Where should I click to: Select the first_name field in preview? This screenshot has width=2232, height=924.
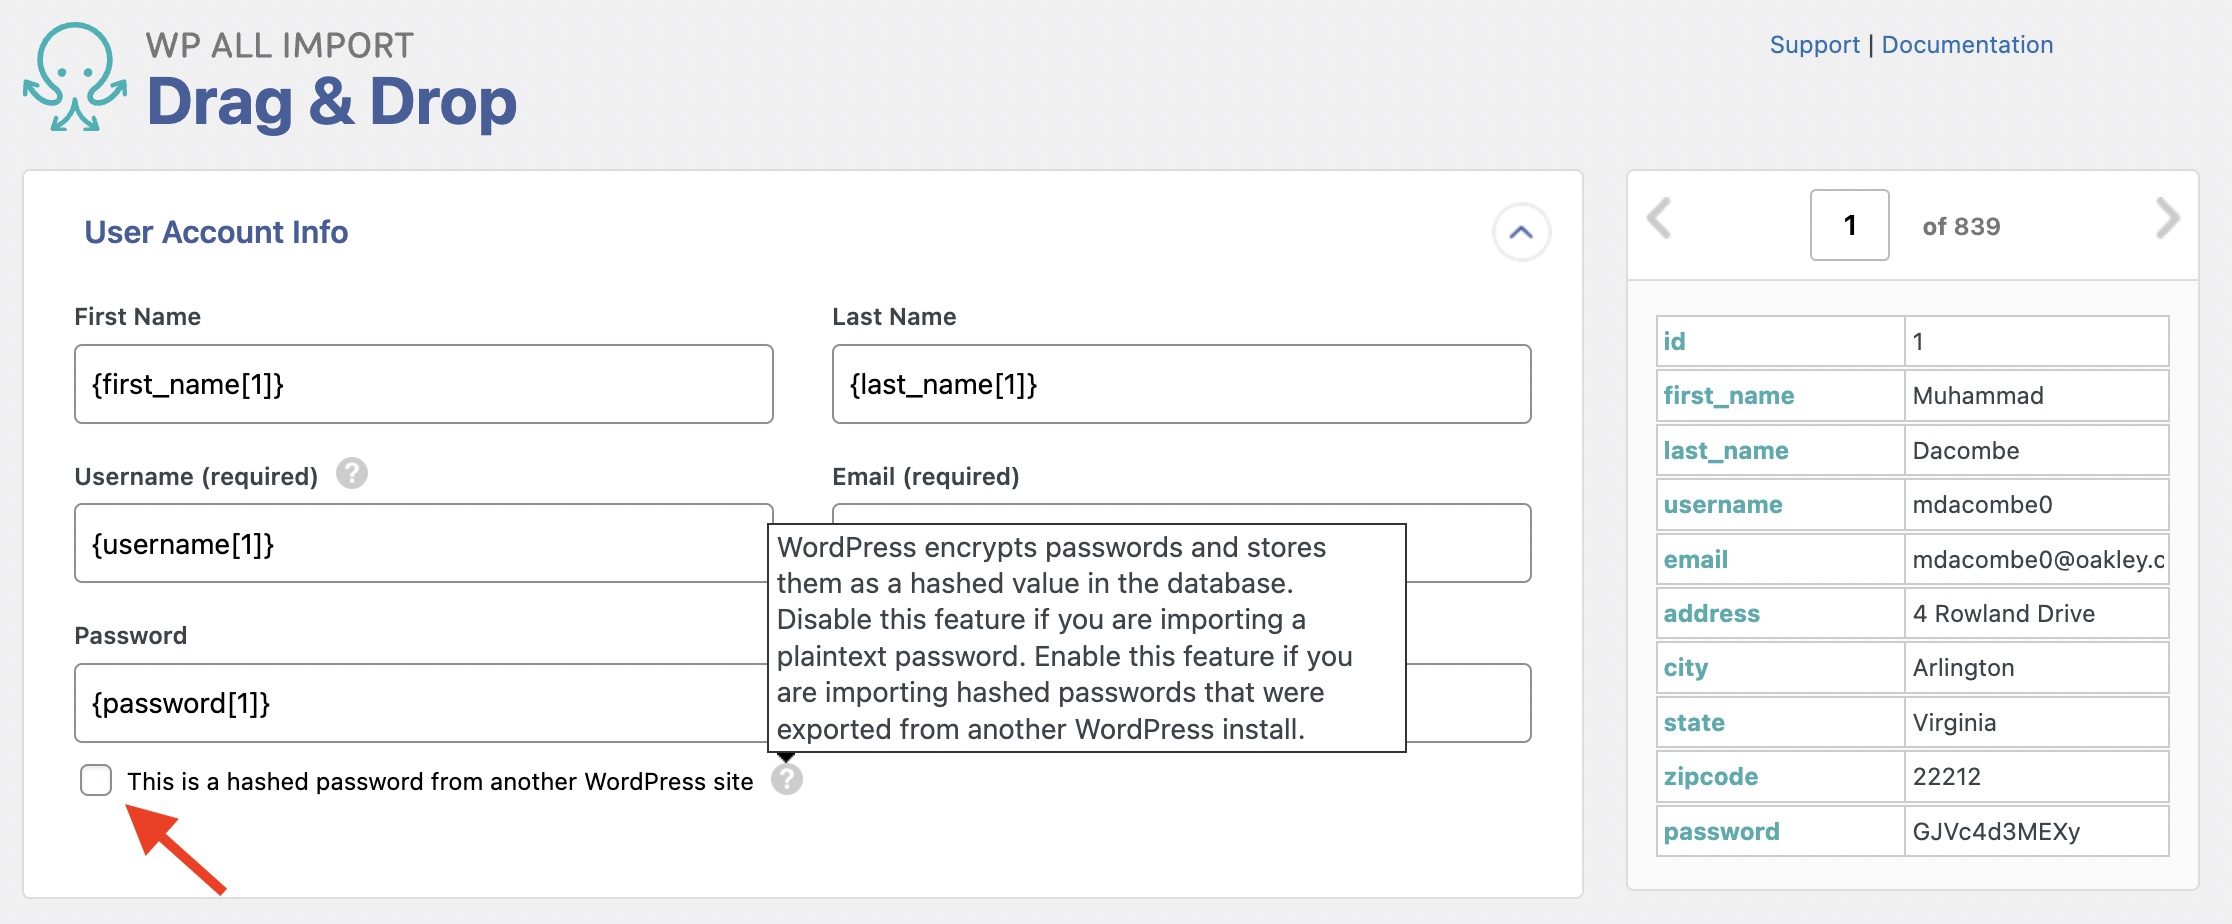click(1728, 396)
